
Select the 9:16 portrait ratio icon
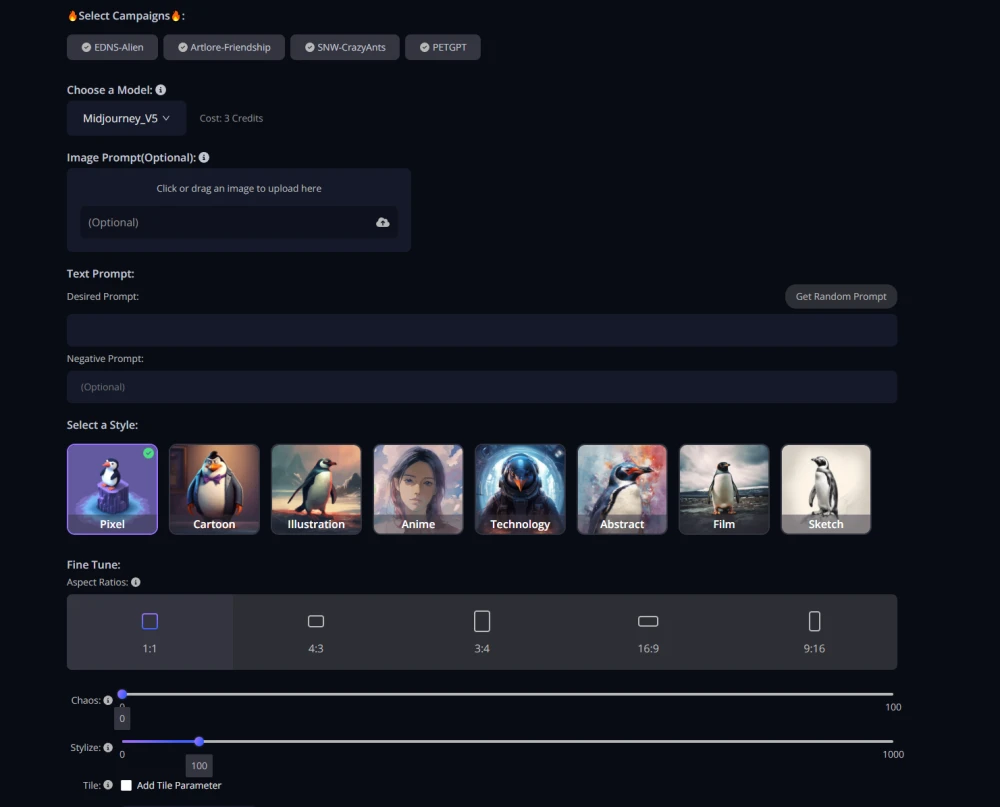coord(814,621)
